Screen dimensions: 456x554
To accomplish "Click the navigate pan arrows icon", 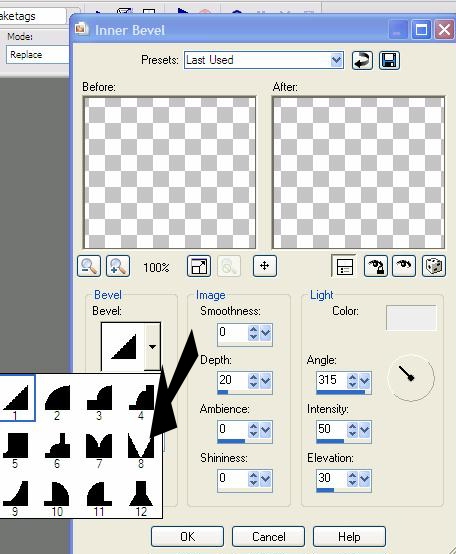I will point(265,266).
